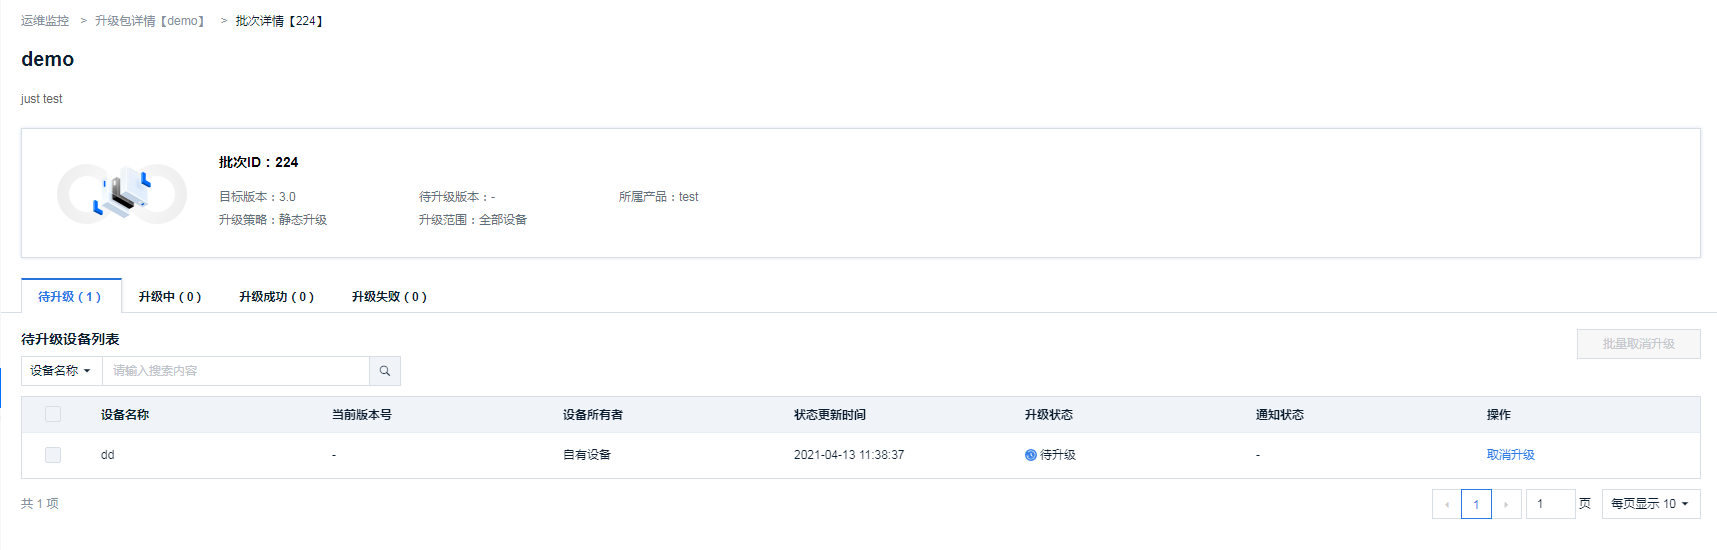Click the search magnifier icon
The height and width of the screenshot is (550, 1717).
pyautogui.click(x=385, y=371)
